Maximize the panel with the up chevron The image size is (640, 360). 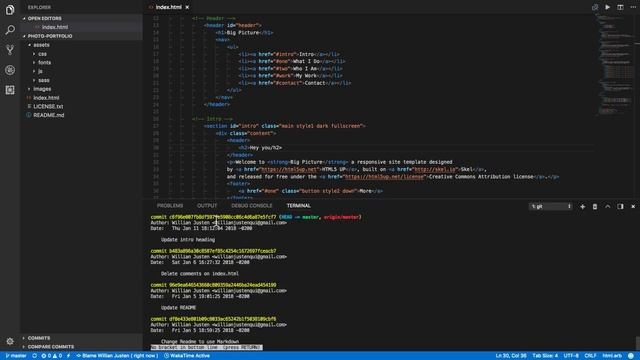pos(608,207)
